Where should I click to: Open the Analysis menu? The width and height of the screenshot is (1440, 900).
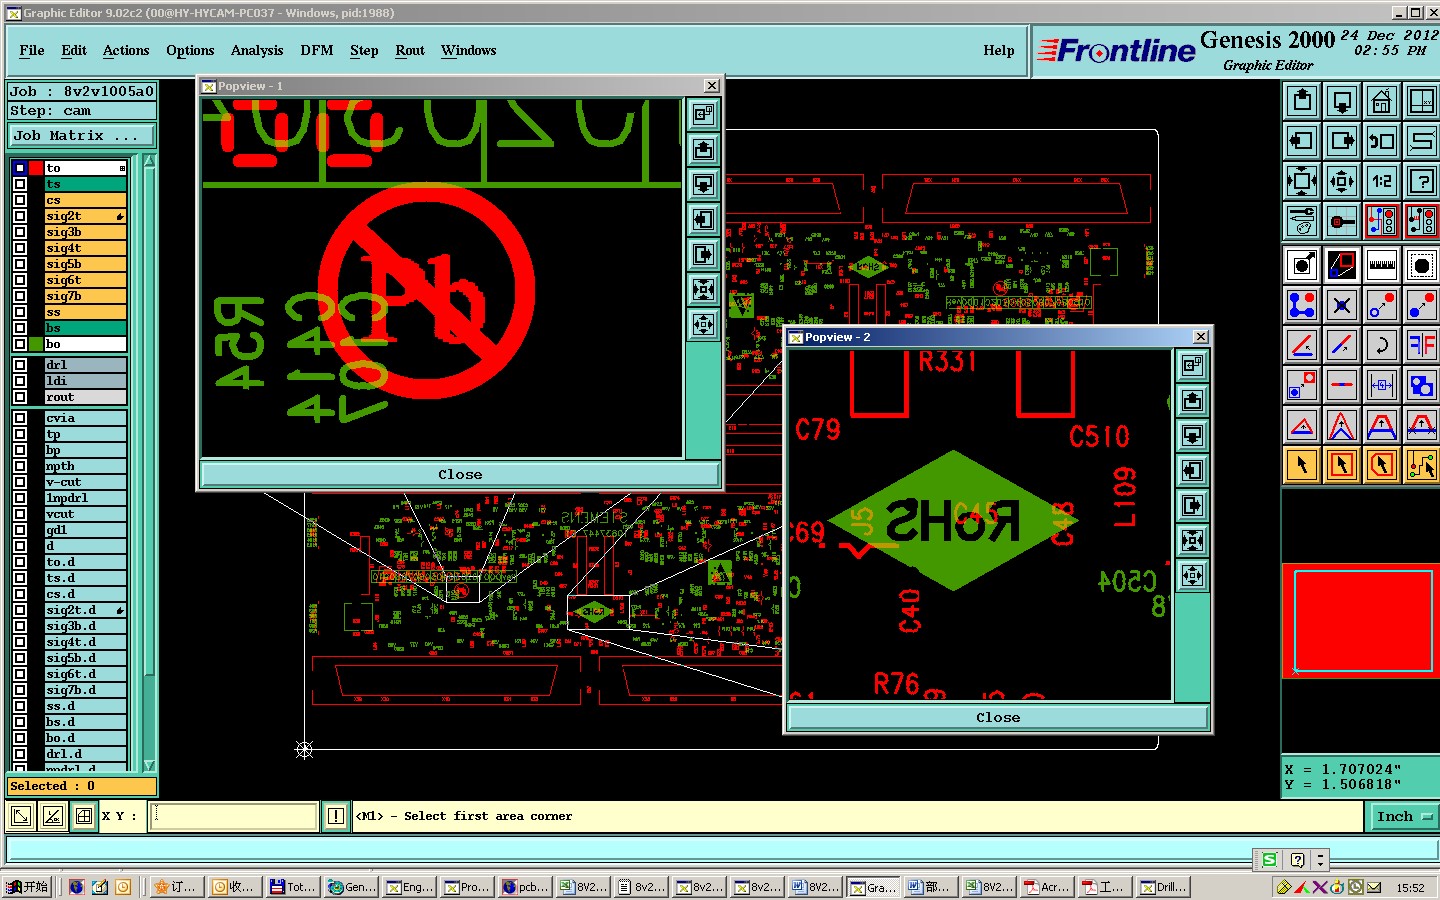pos(257,50)
